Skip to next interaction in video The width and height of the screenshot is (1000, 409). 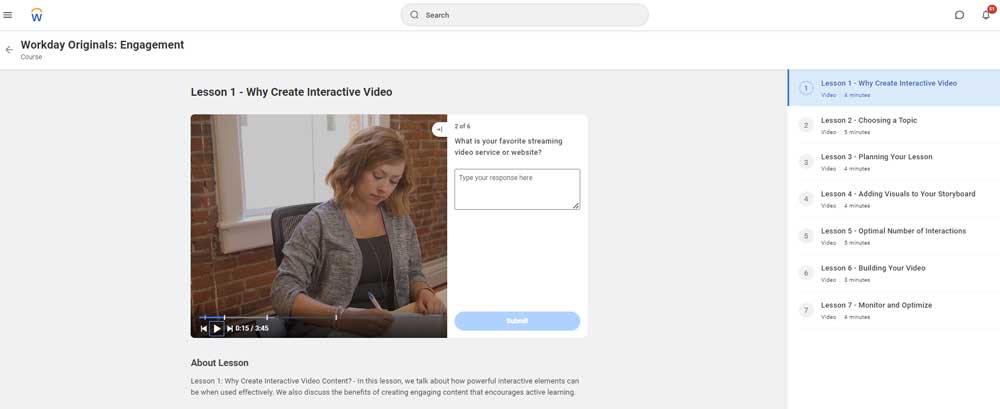tap(230, 329)
